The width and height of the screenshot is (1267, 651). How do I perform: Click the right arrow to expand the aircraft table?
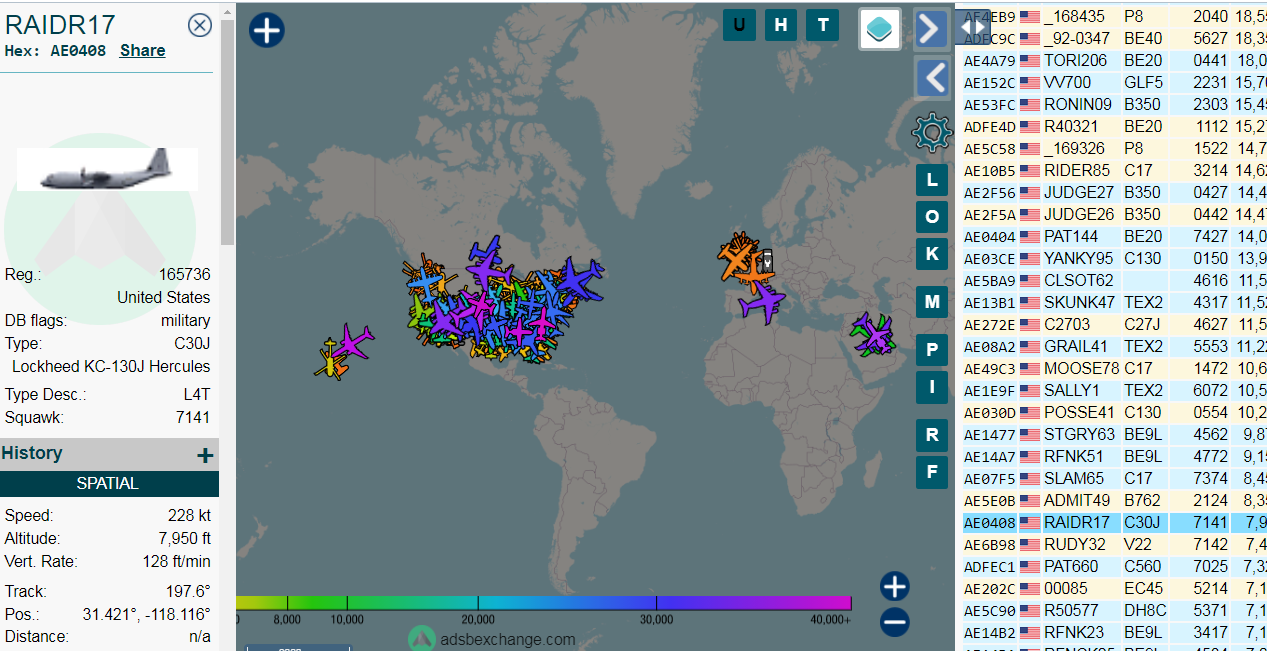pyautogui.click(x=931, y=29)
